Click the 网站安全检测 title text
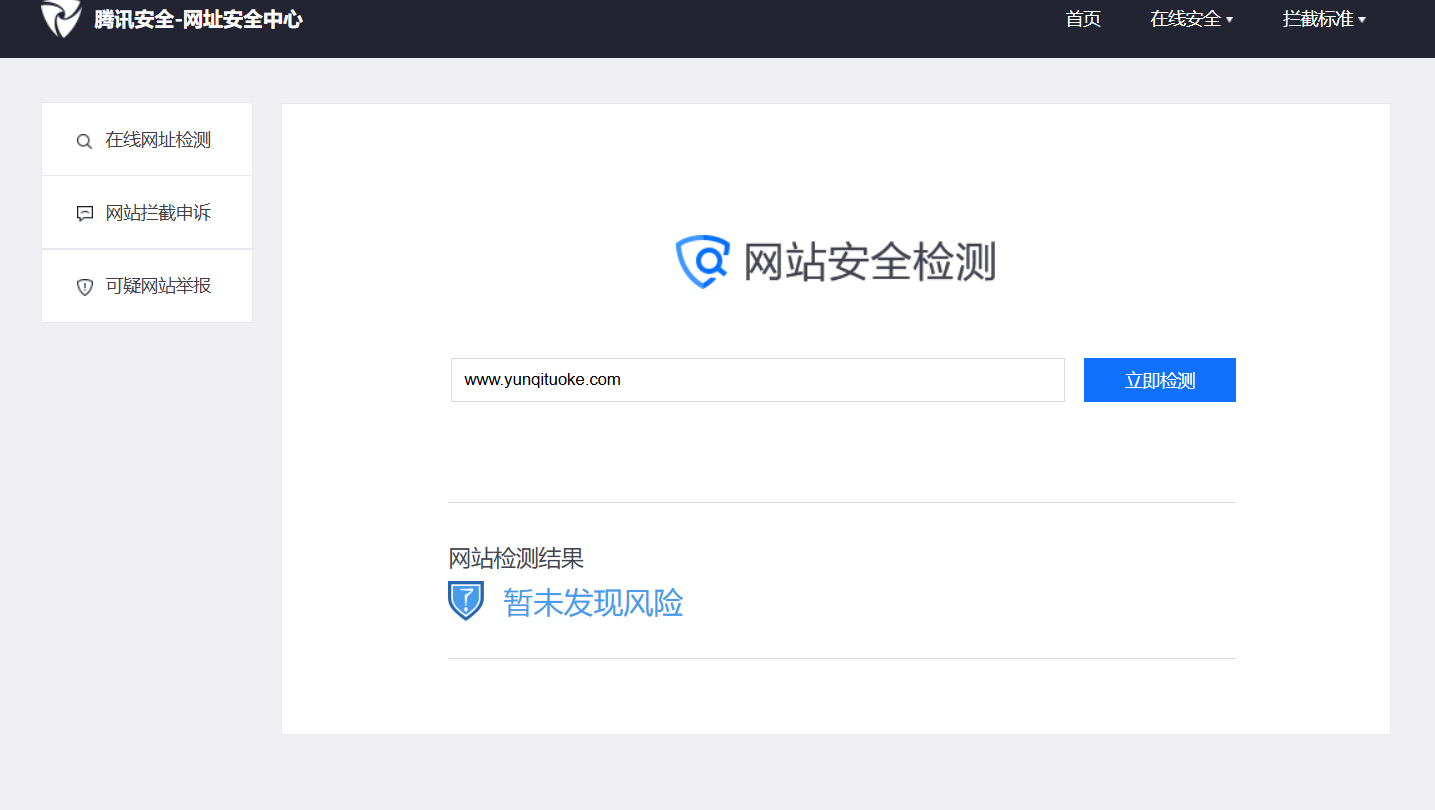 tap(869, 262)
